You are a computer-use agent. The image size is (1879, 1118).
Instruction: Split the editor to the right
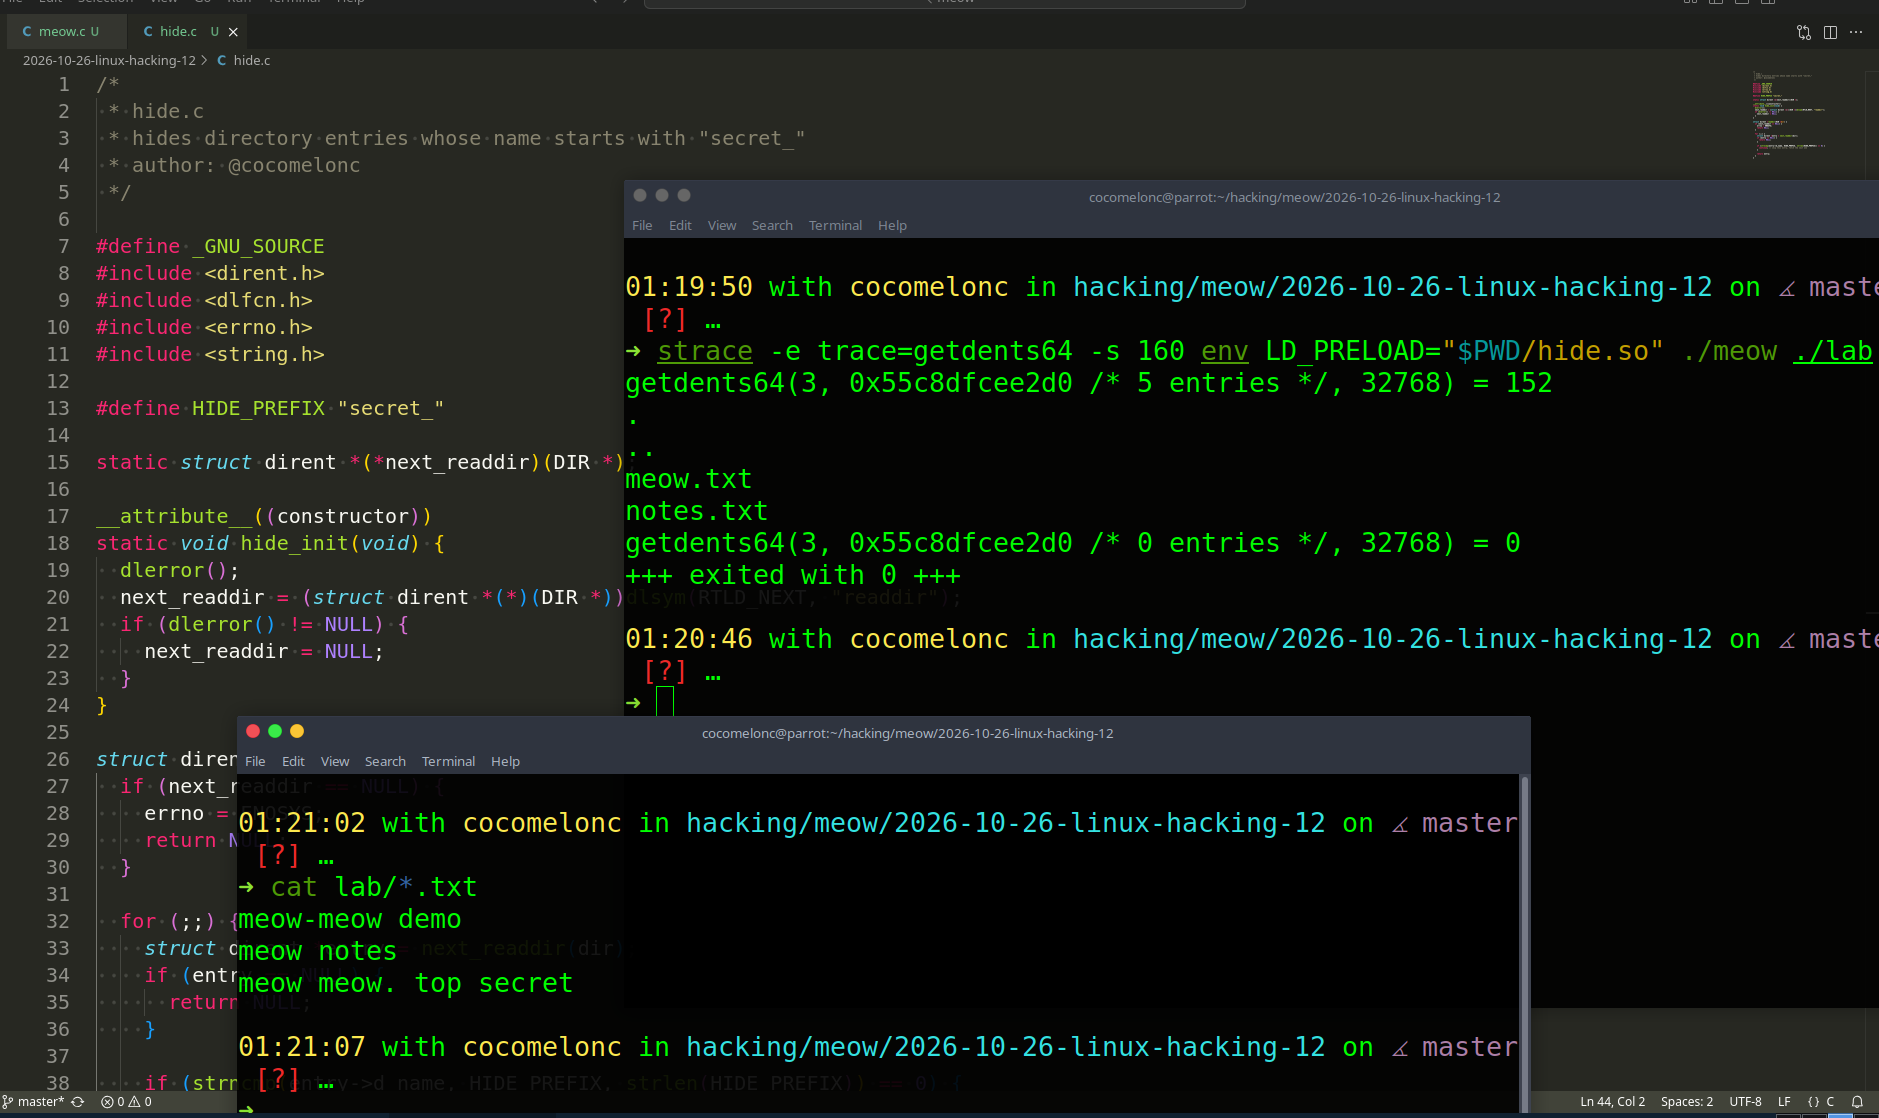click(x=1830, y=32)
